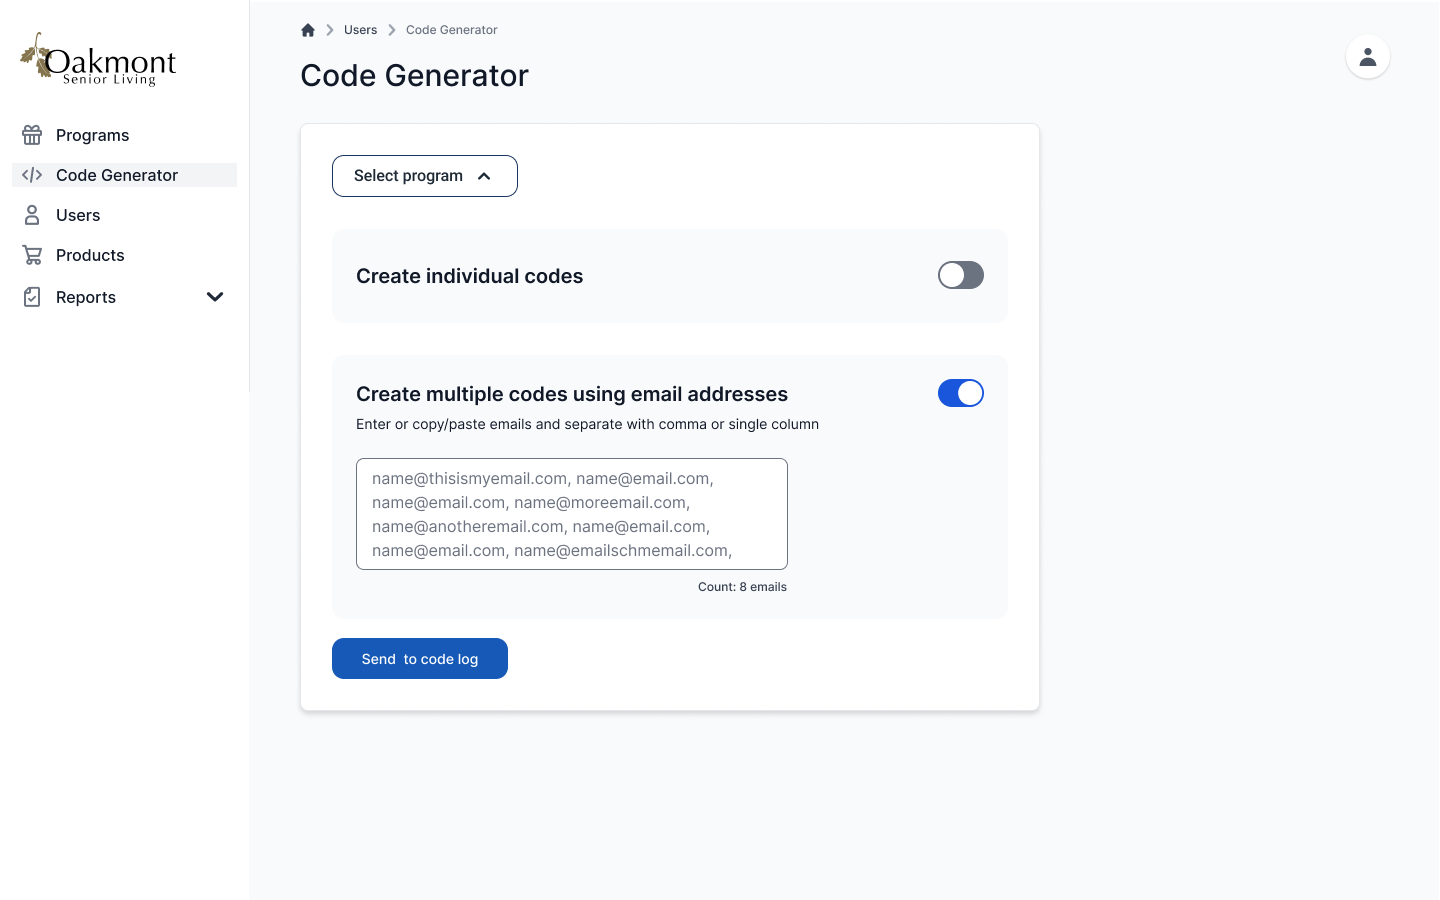Image resolution: width=1440 pixels, height=900 pixels.
Task: Click the home icon in breadcrumb
Action: [x=308, y=30]
